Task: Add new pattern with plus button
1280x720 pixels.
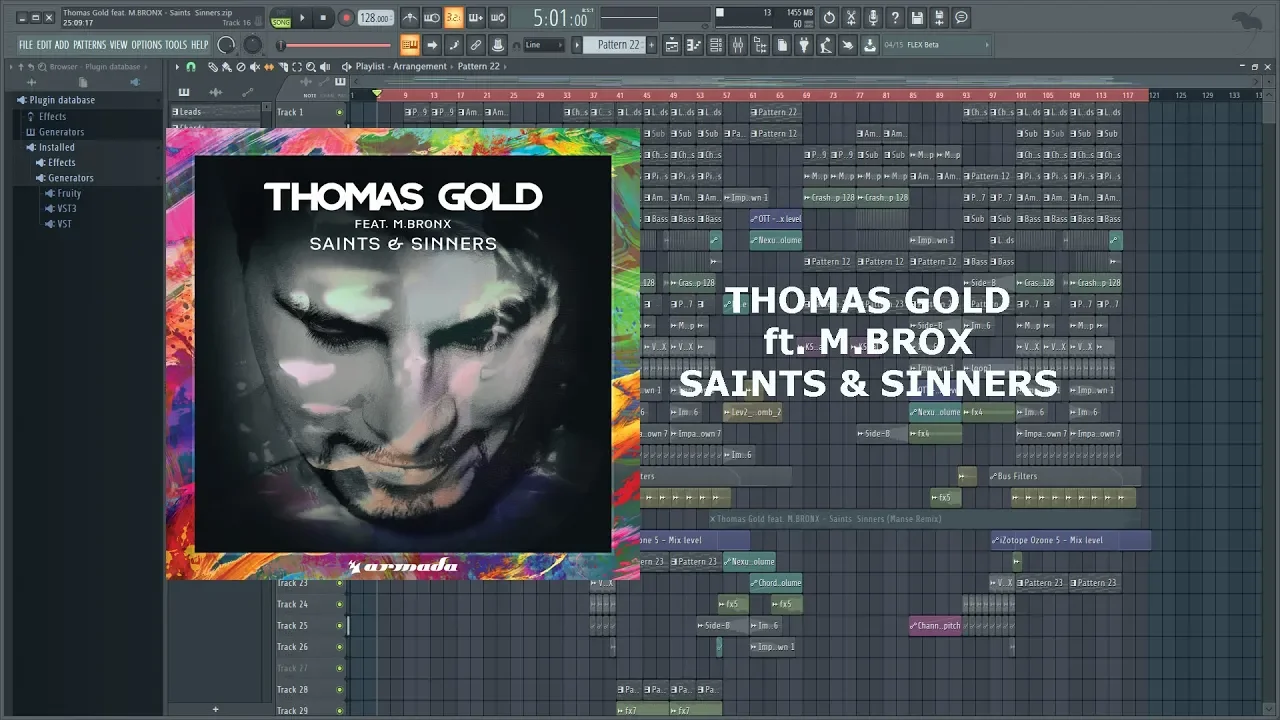Action: (651, 45)
